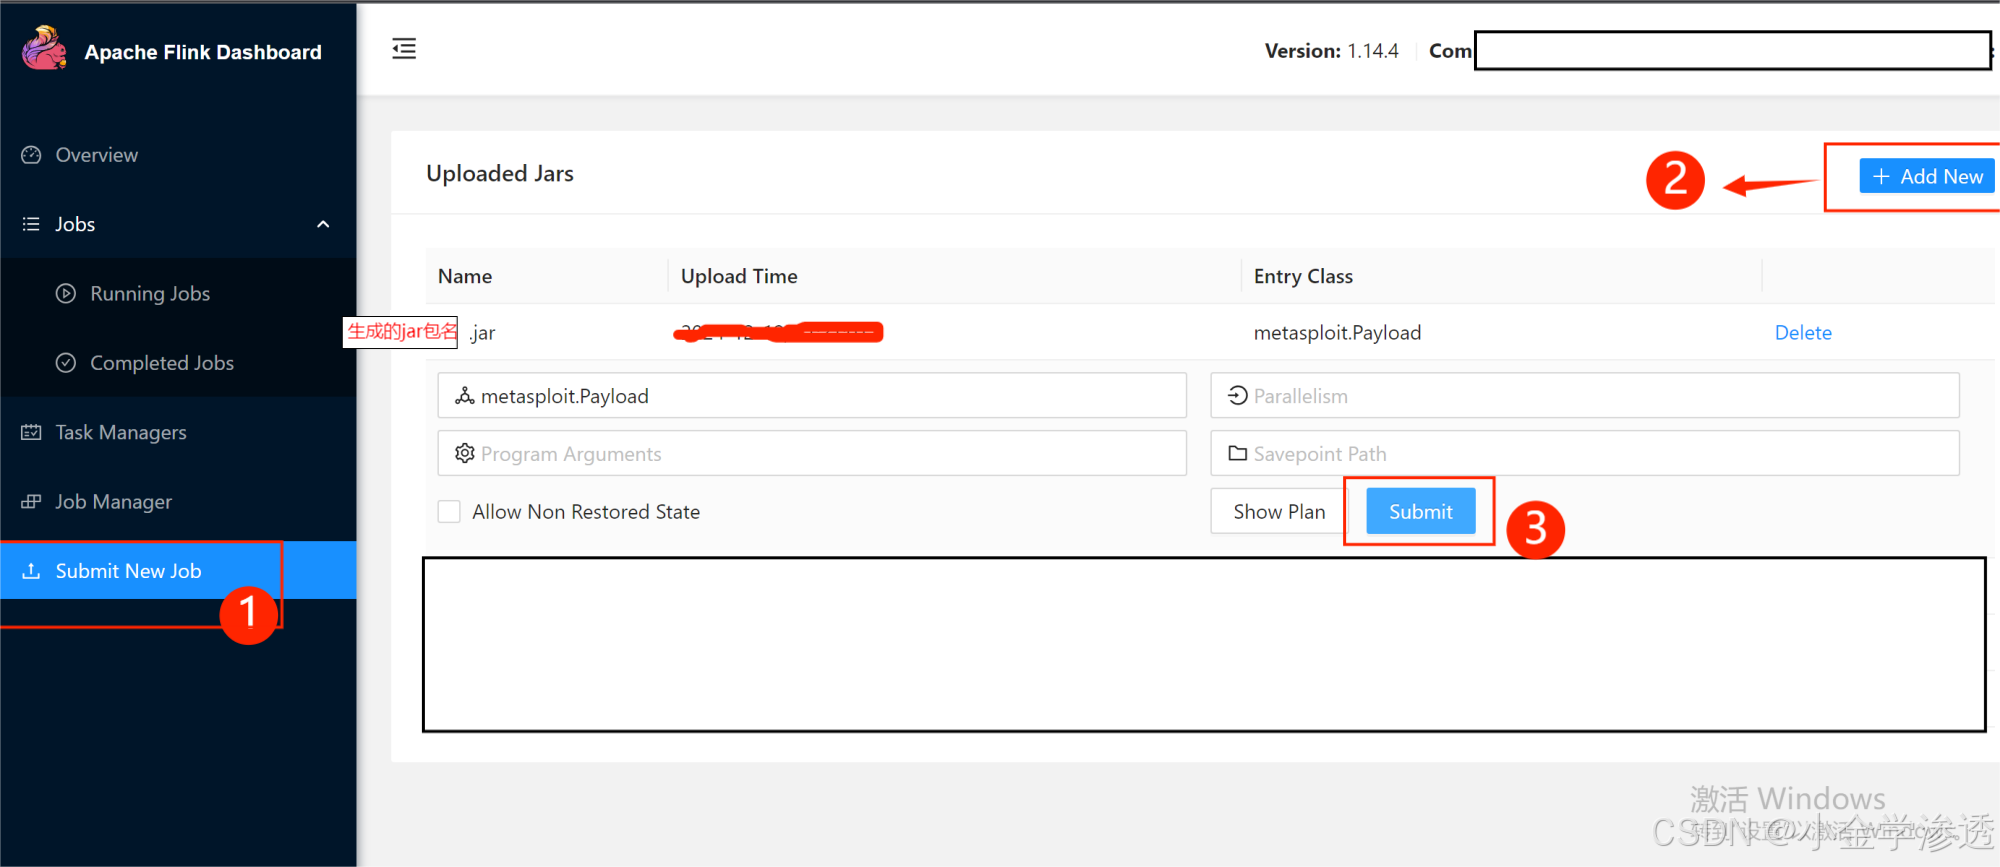Image resolution: width=2000 pixels, height=867 pixels.
Task: Click the Version 1.14.4 label
Action: click(1331, 50)
